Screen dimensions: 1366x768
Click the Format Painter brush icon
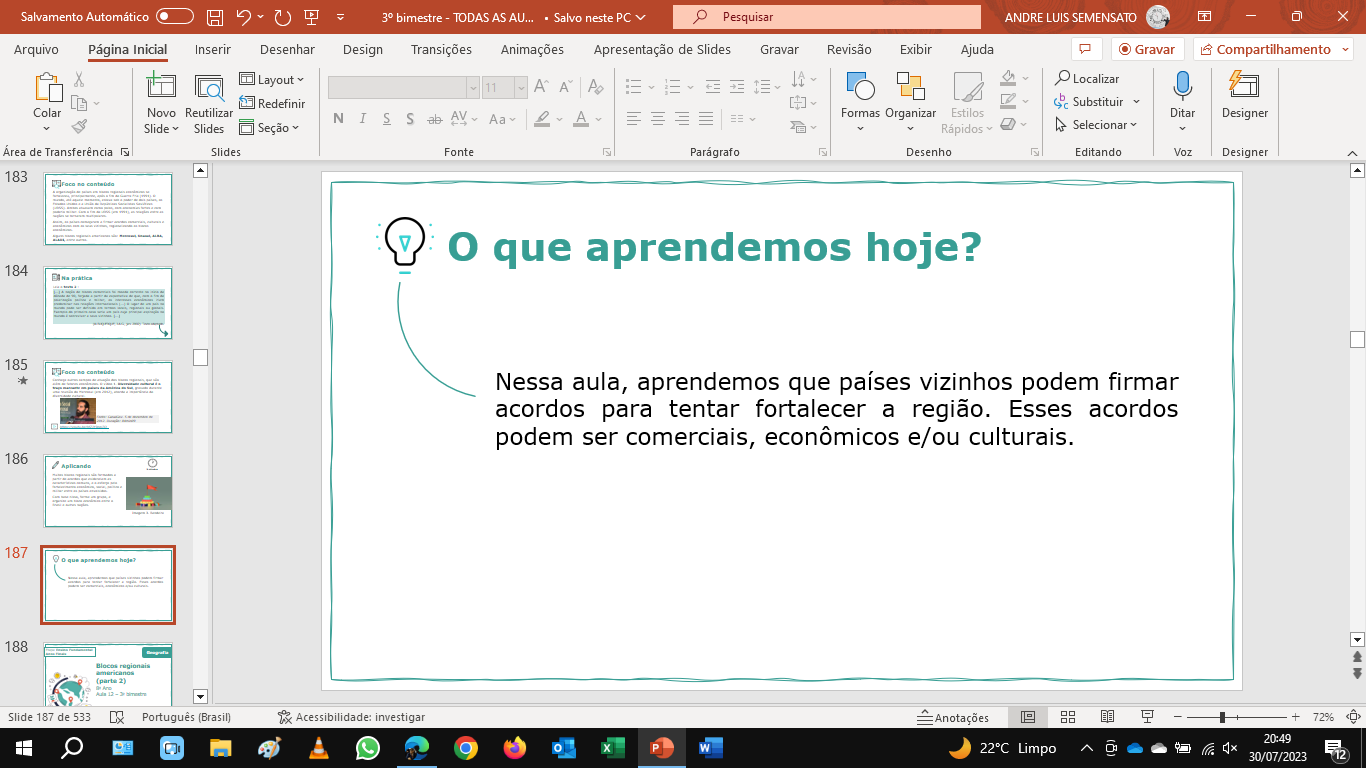pyautogui.click(x=79, y=126)
